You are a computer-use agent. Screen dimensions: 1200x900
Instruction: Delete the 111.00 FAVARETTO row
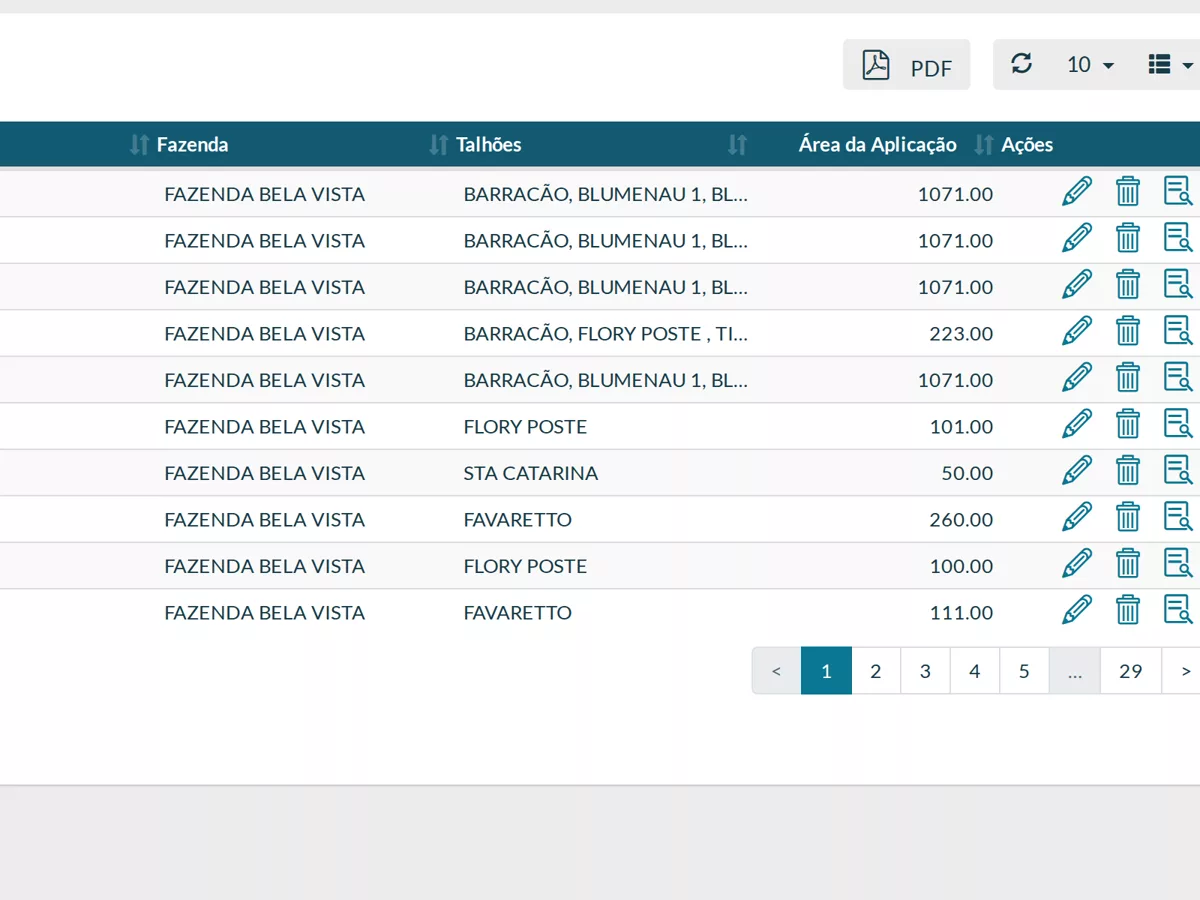click(x=1128, y=610)
